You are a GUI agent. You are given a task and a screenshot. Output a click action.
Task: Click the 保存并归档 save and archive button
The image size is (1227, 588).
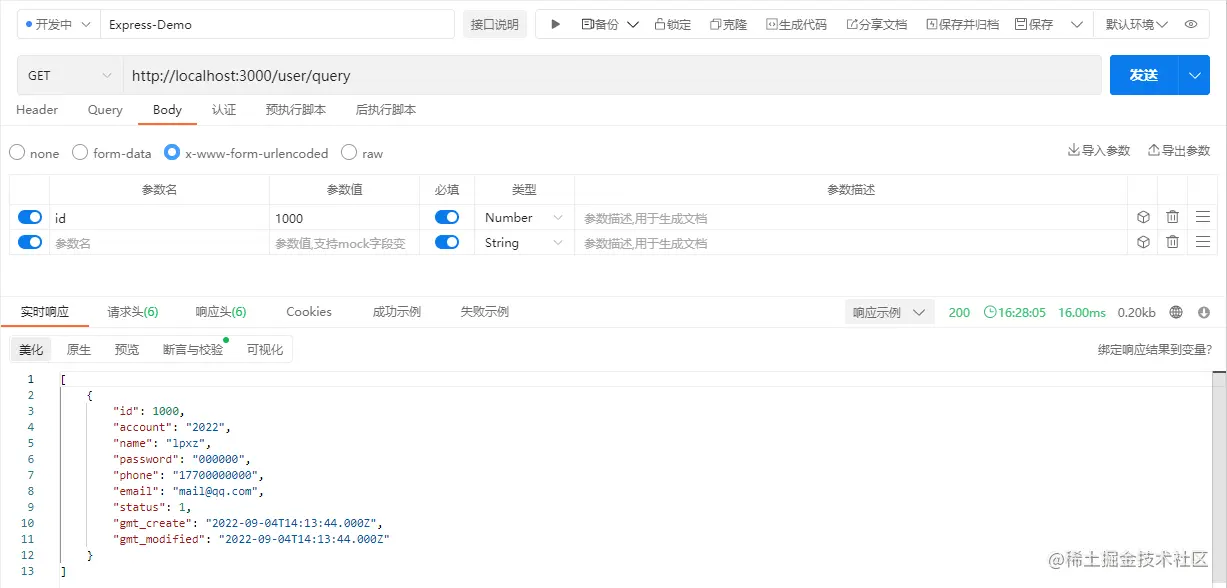click(x=962, y=24)
